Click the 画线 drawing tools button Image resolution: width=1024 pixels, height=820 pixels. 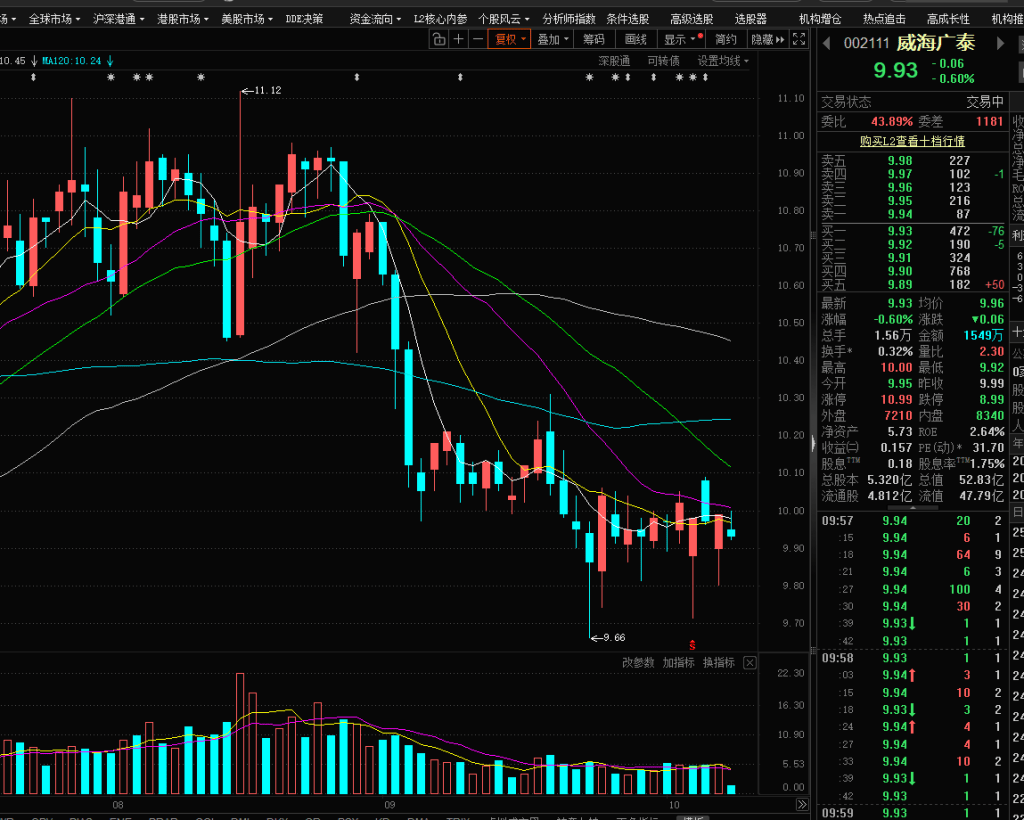pos(636,39)
